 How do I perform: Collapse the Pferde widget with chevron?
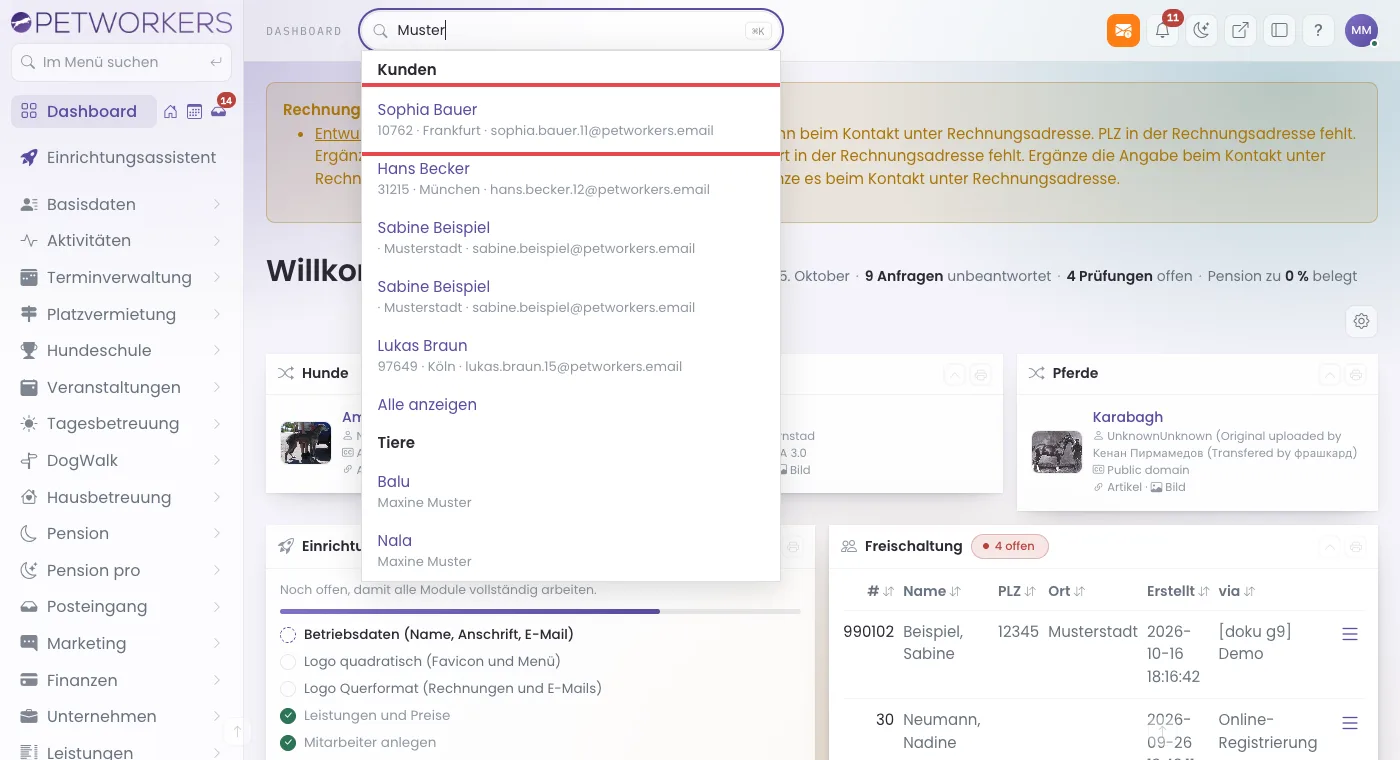1329,375
